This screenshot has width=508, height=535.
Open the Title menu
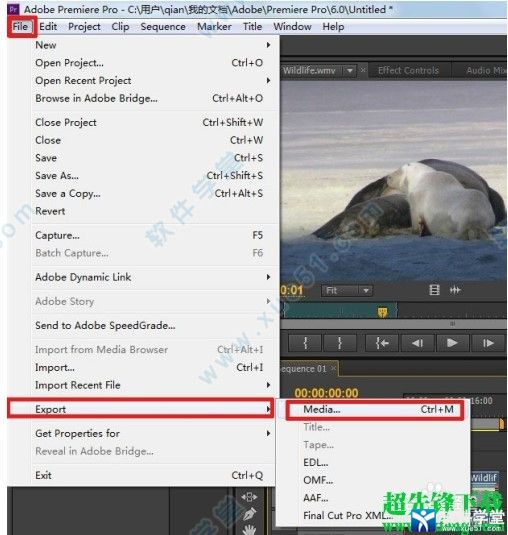[x=252, y=27]
